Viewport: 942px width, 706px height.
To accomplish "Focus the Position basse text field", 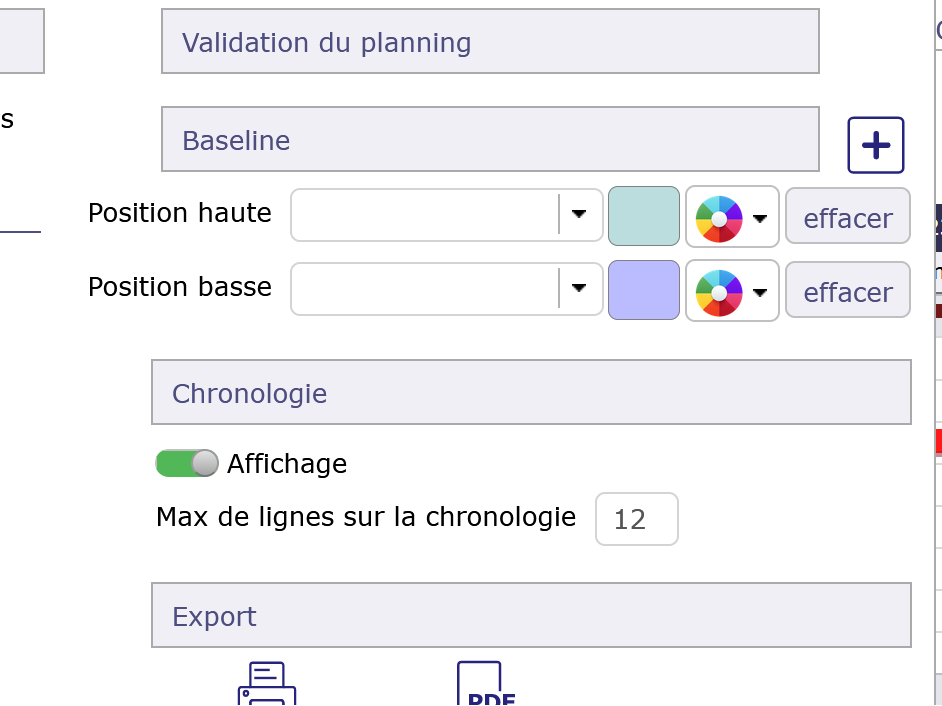I will [x=425, y=289].
